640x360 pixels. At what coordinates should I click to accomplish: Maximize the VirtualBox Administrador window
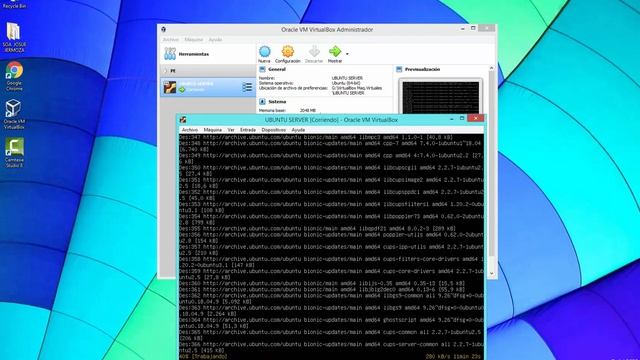[473, 28]
